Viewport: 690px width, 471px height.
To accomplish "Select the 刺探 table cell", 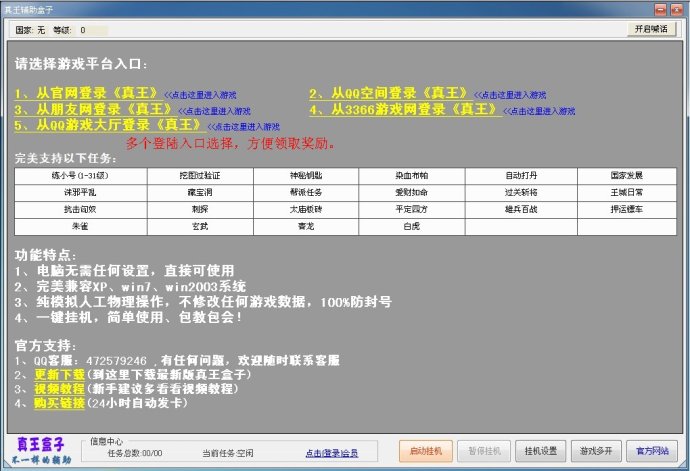I will 200,210.
